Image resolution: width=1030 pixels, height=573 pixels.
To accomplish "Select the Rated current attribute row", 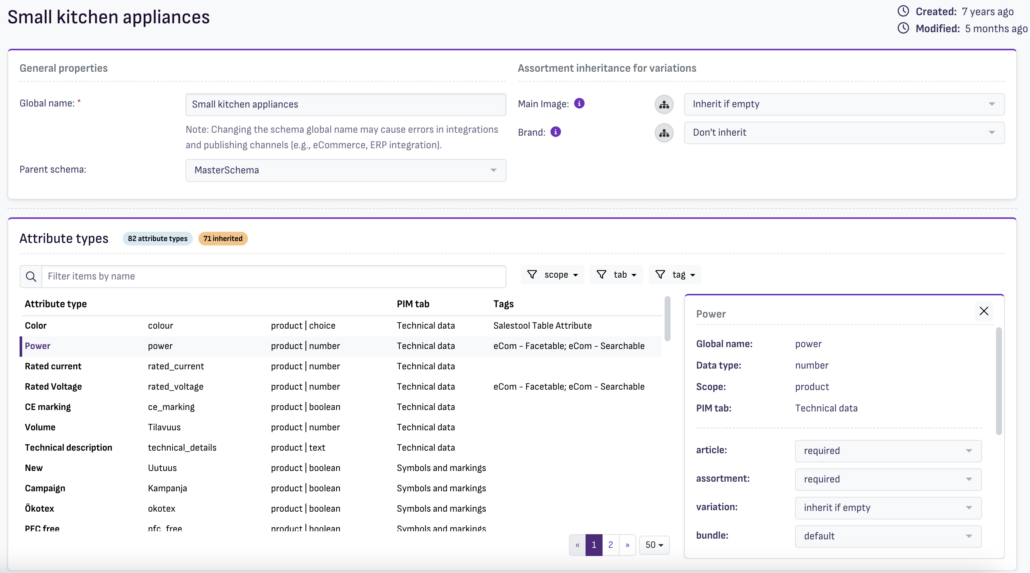I will click(x=341, y=367).
